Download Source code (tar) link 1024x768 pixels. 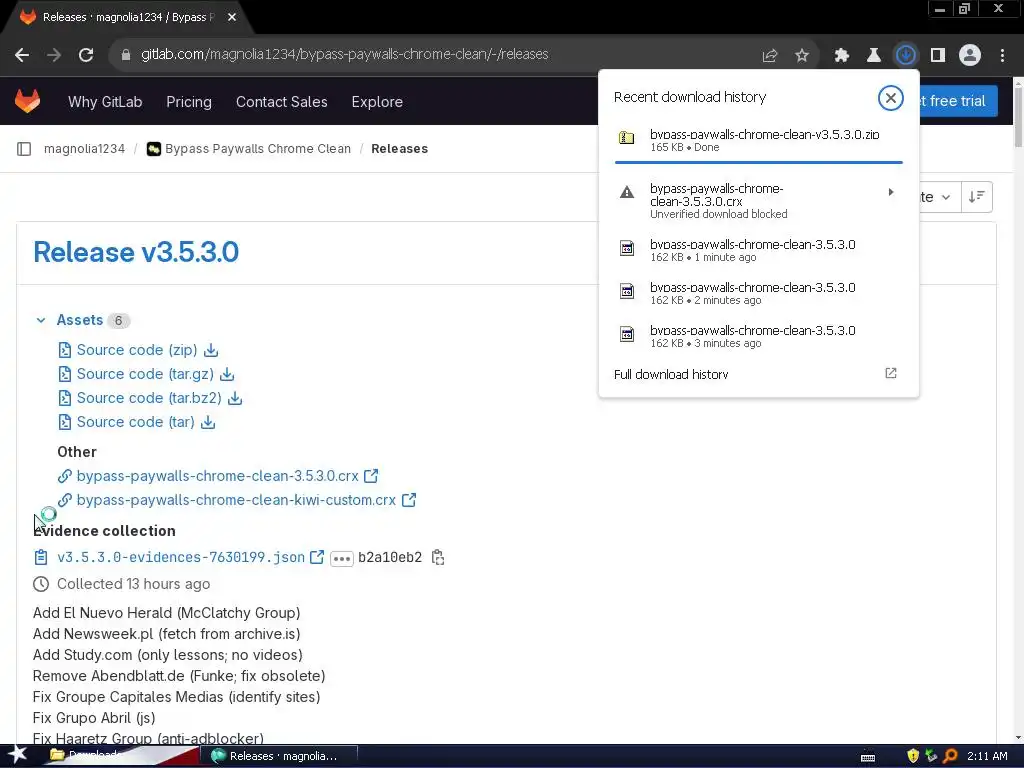click(x=136, y=423)
